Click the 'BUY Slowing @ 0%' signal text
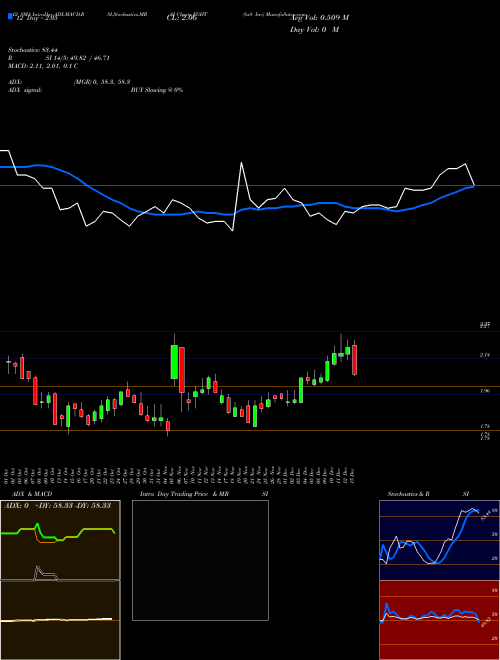Image resolution: width=500 pixels, height=660 pixels. click(x=157, y=90)
